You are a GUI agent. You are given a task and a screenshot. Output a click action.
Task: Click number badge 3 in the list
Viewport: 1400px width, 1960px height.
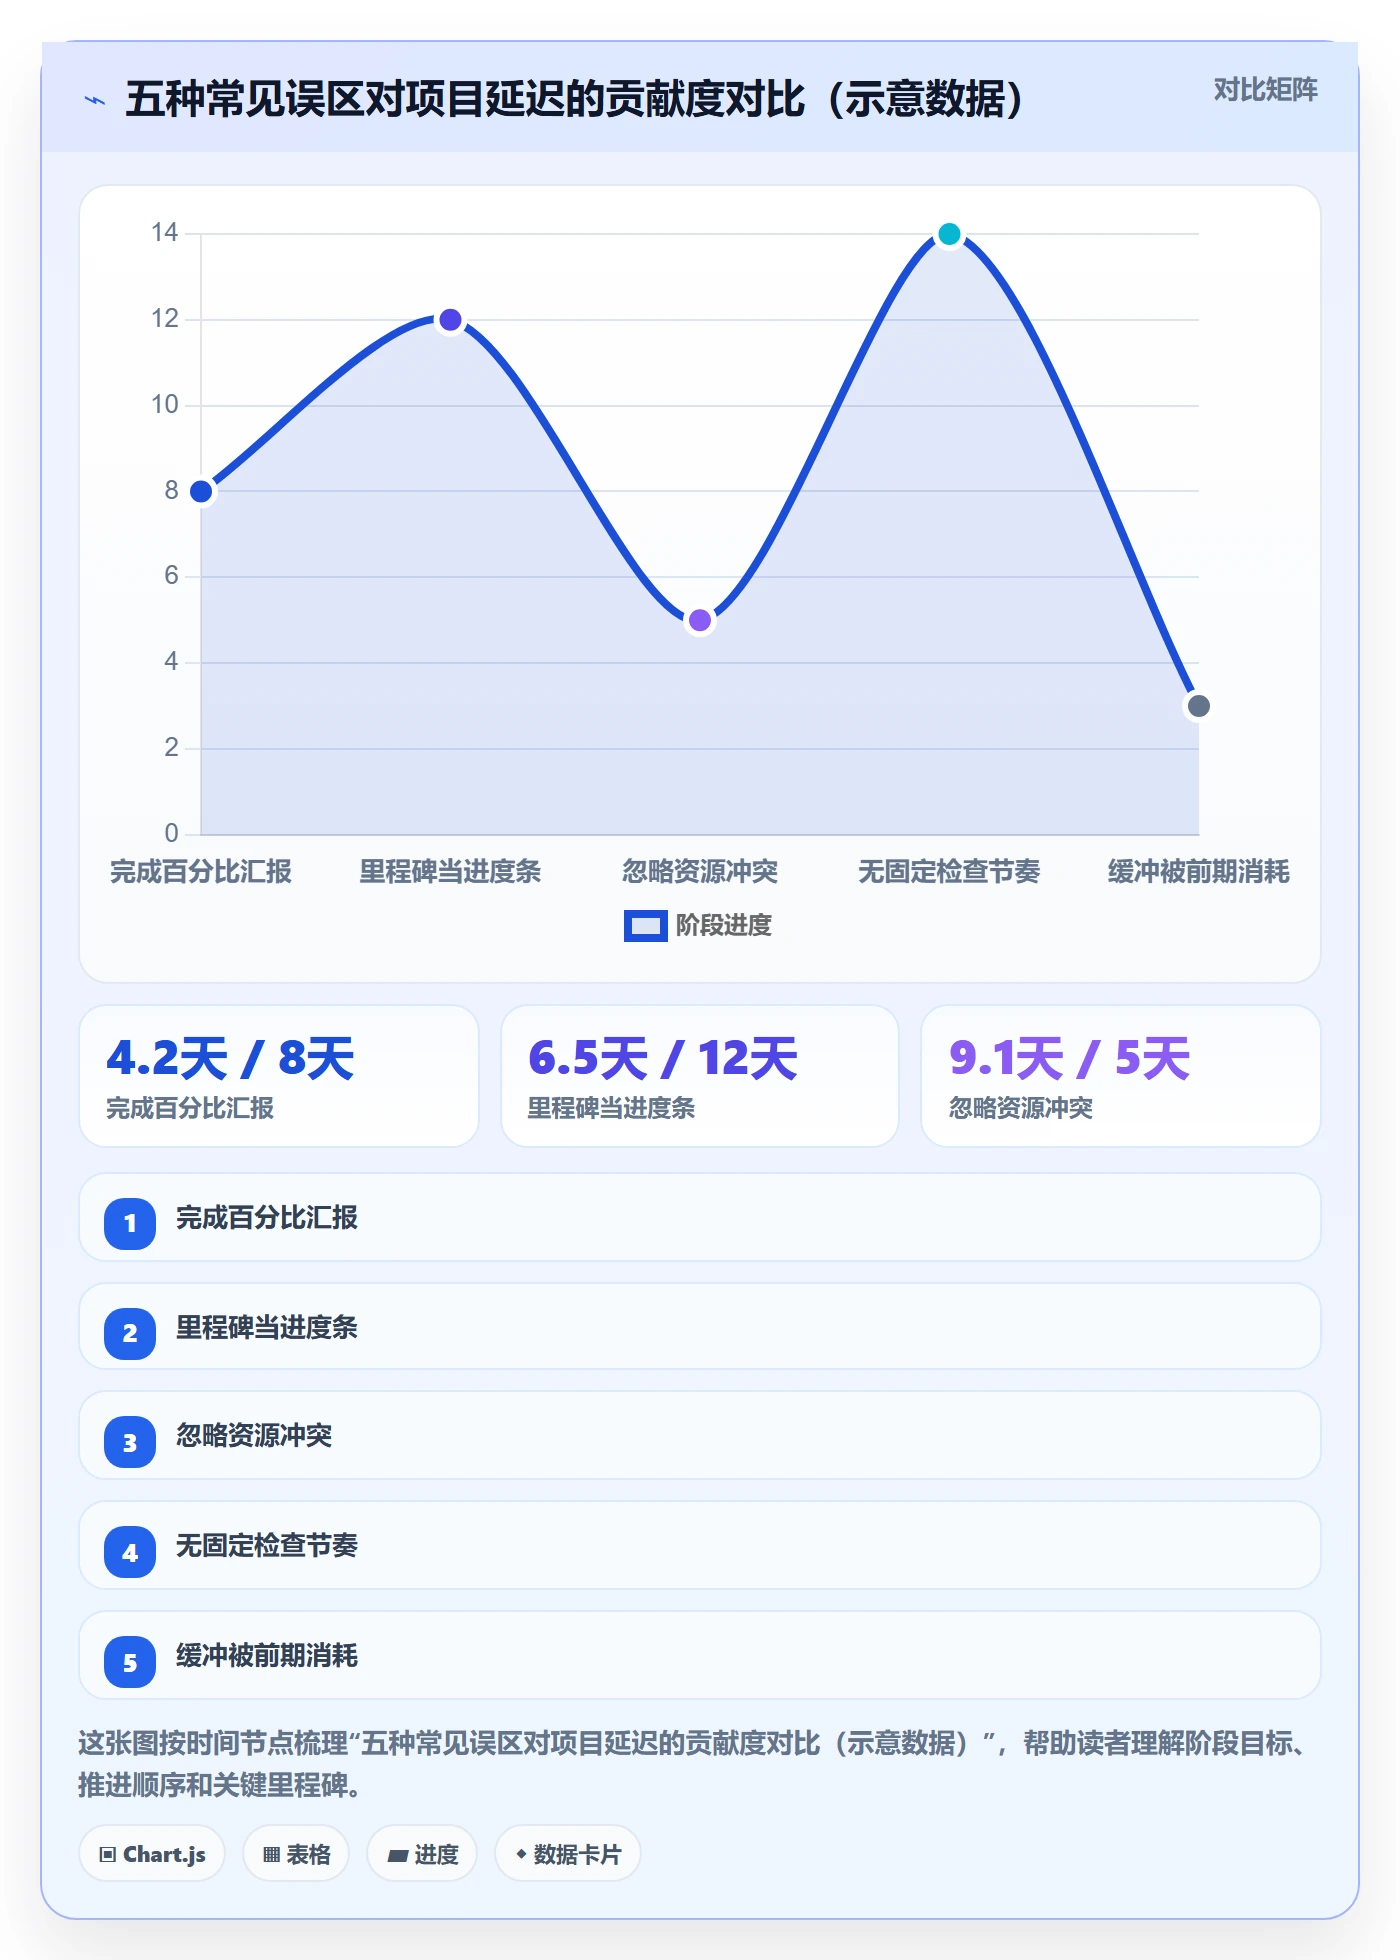click(x=130, y=1443)
